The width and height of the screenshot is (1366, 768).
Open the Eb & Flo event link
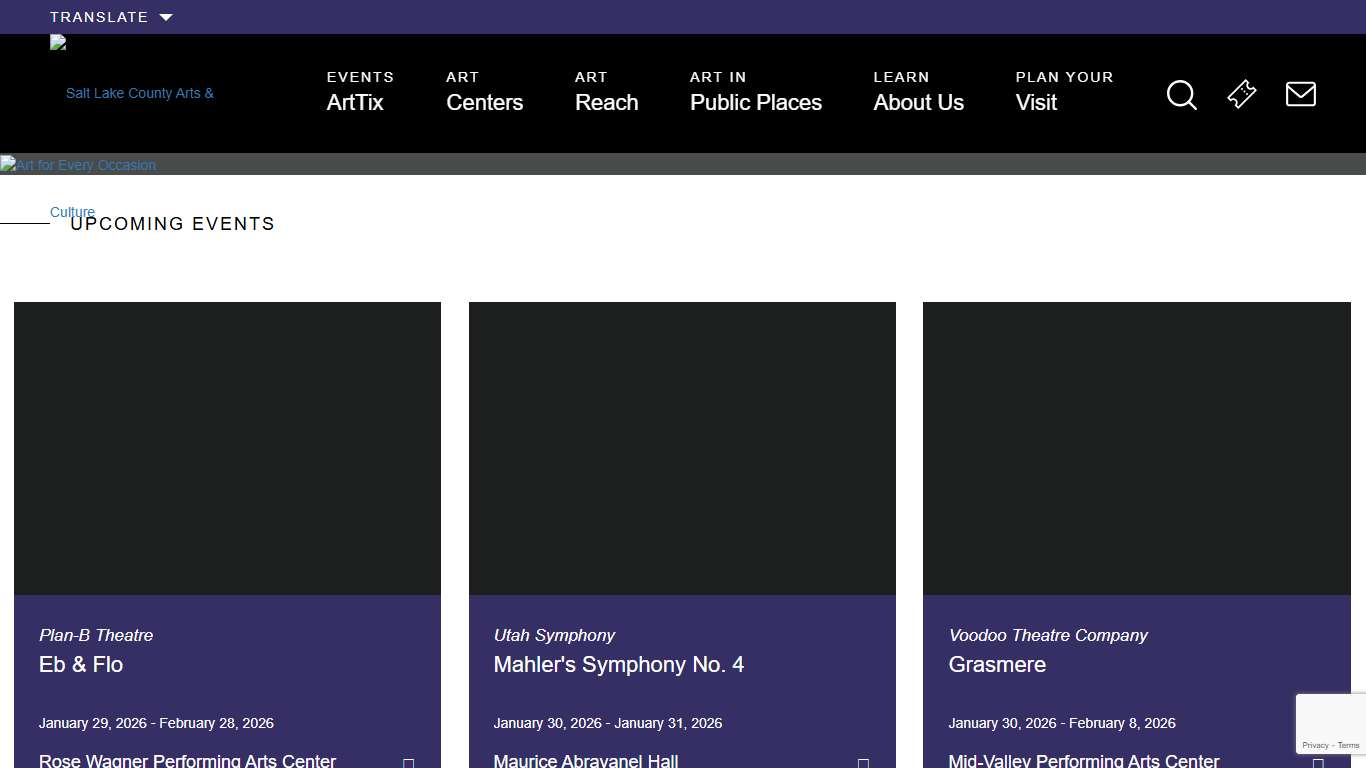[x=81, y=665]
